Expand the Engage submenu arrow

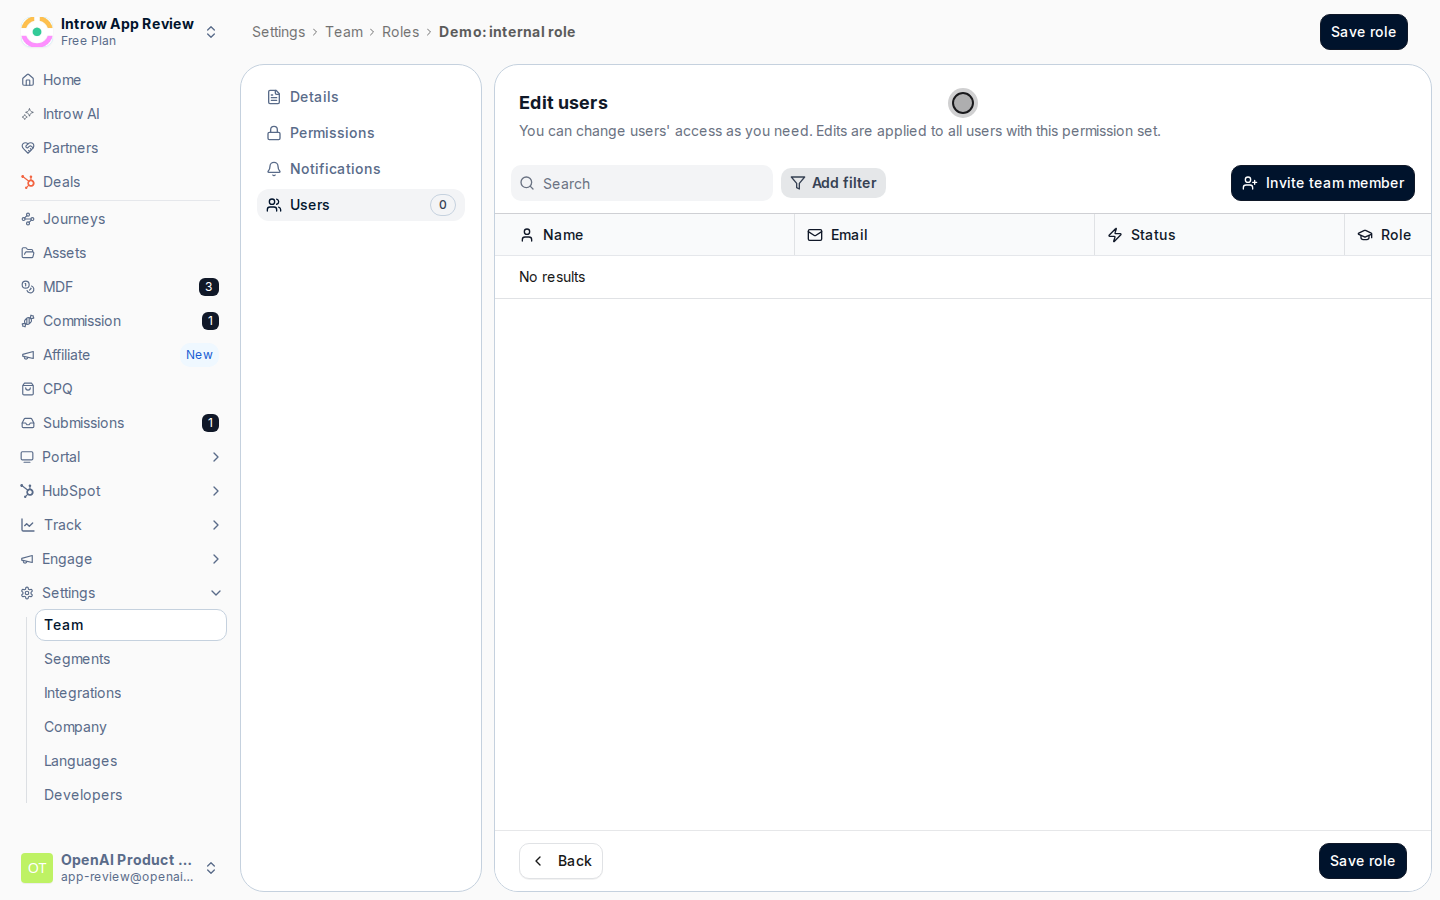pyautogui.click(x=215, y=559)
